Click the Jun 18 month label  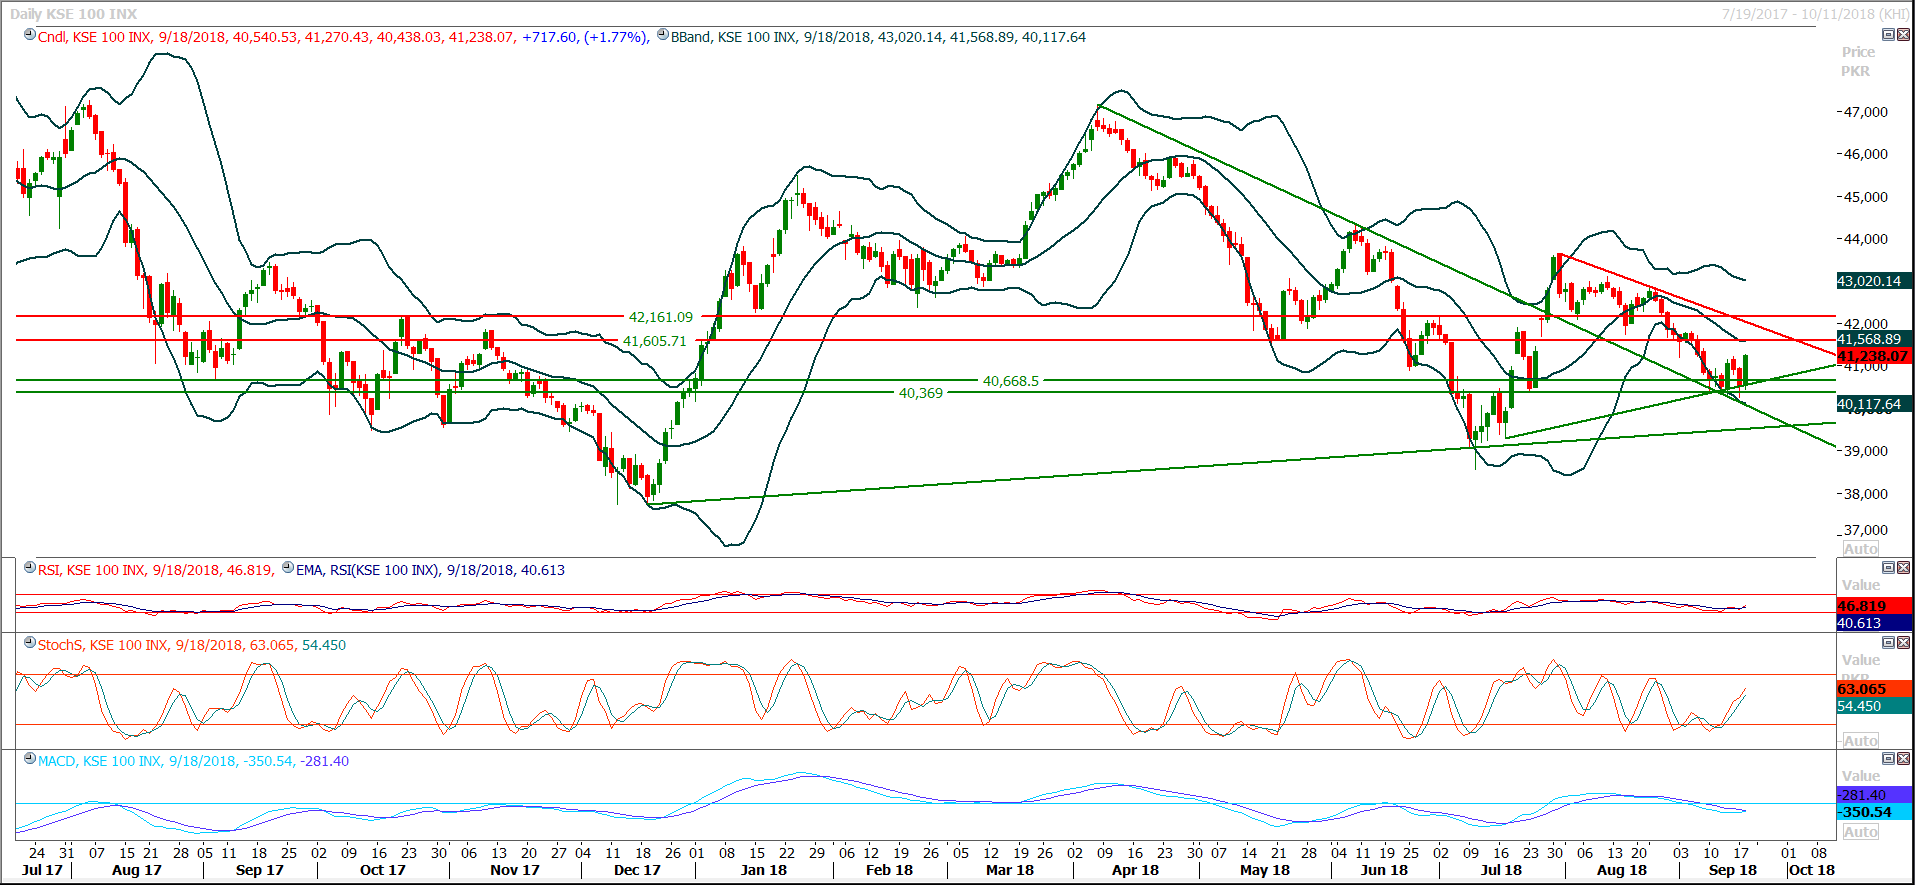(x=1384, y=870)
